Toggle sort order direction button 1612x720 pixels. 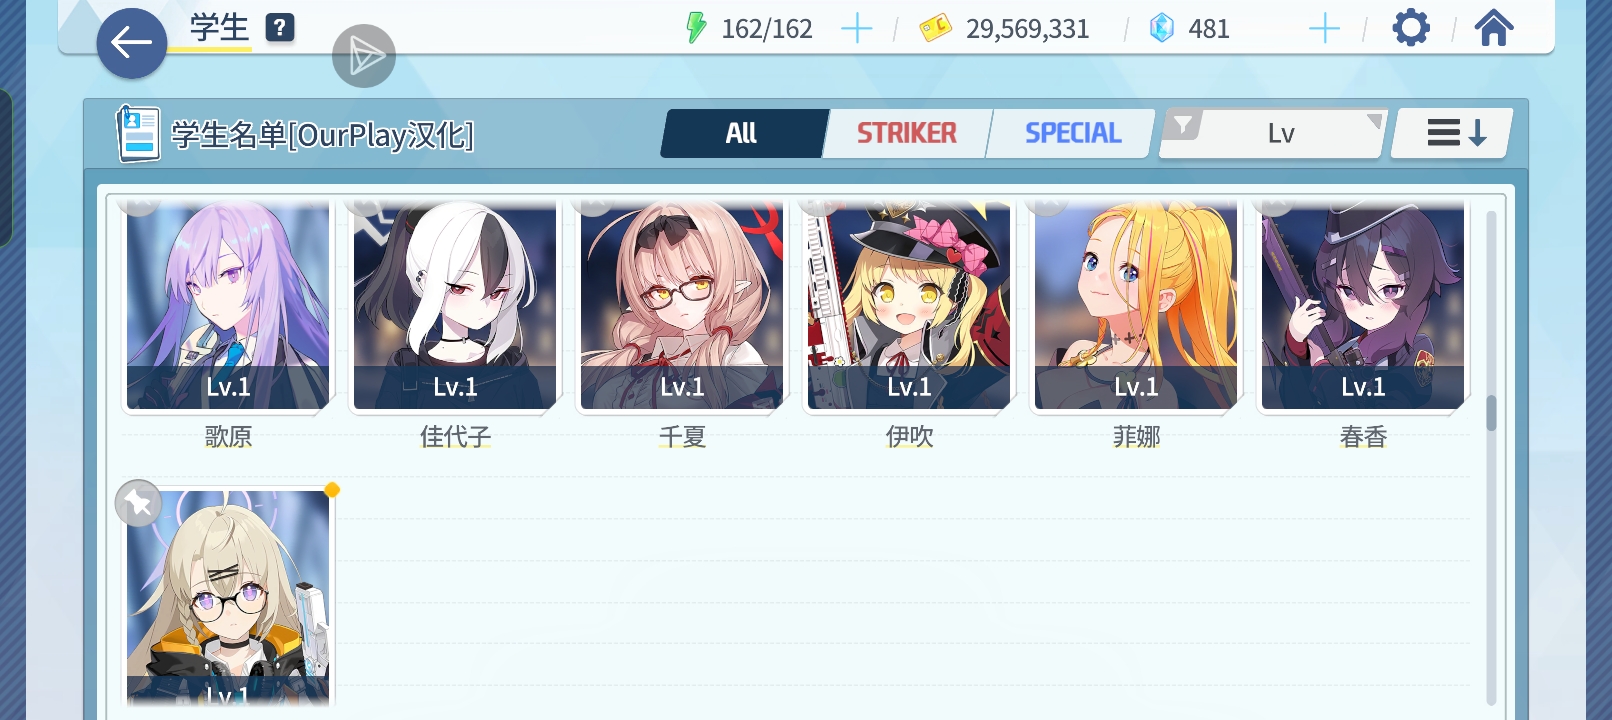click(1452, 133)
